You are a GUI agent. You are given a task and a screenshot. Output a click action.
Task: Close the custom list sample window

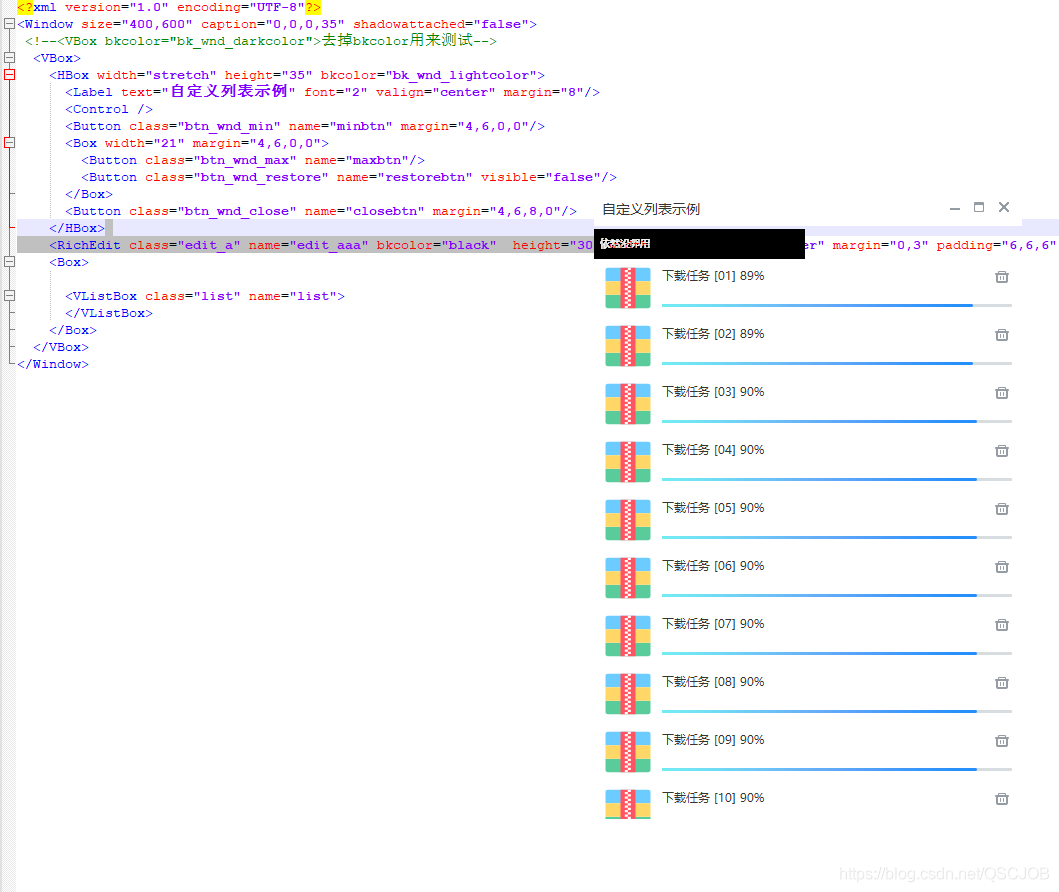click(1004, 207)
